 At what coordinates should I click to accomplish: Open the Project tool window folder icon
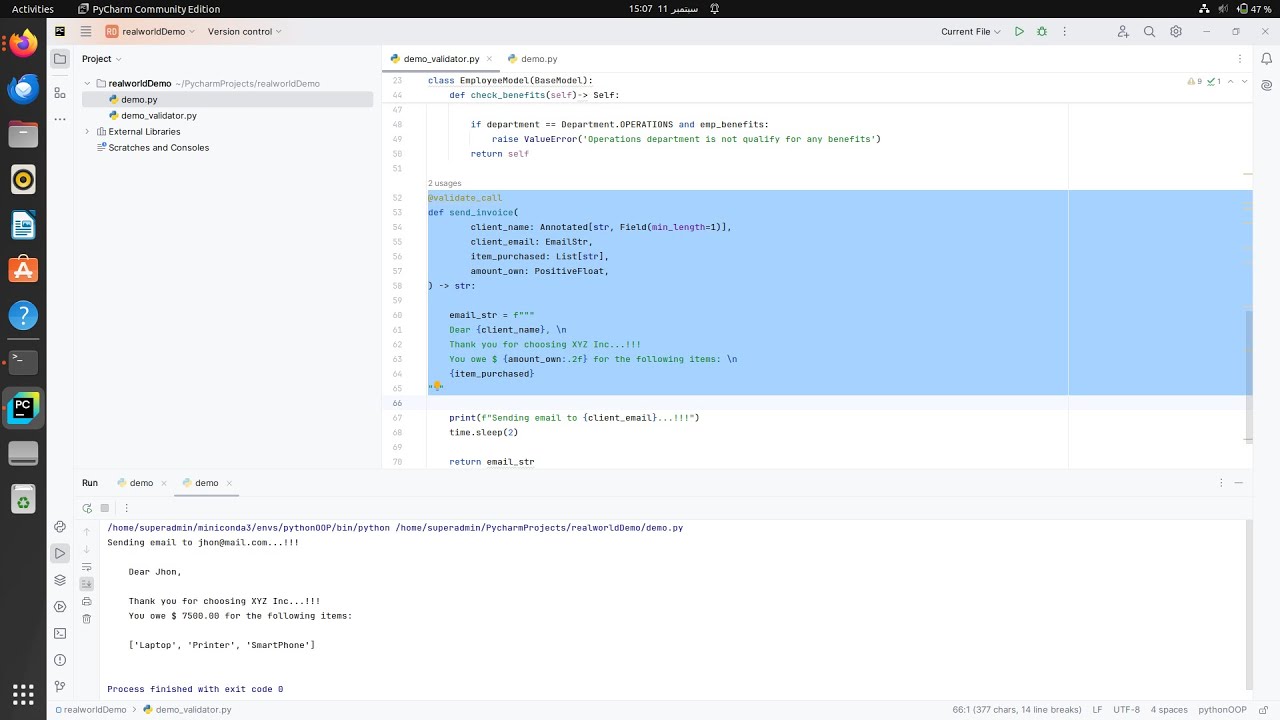tap(60, 59)
